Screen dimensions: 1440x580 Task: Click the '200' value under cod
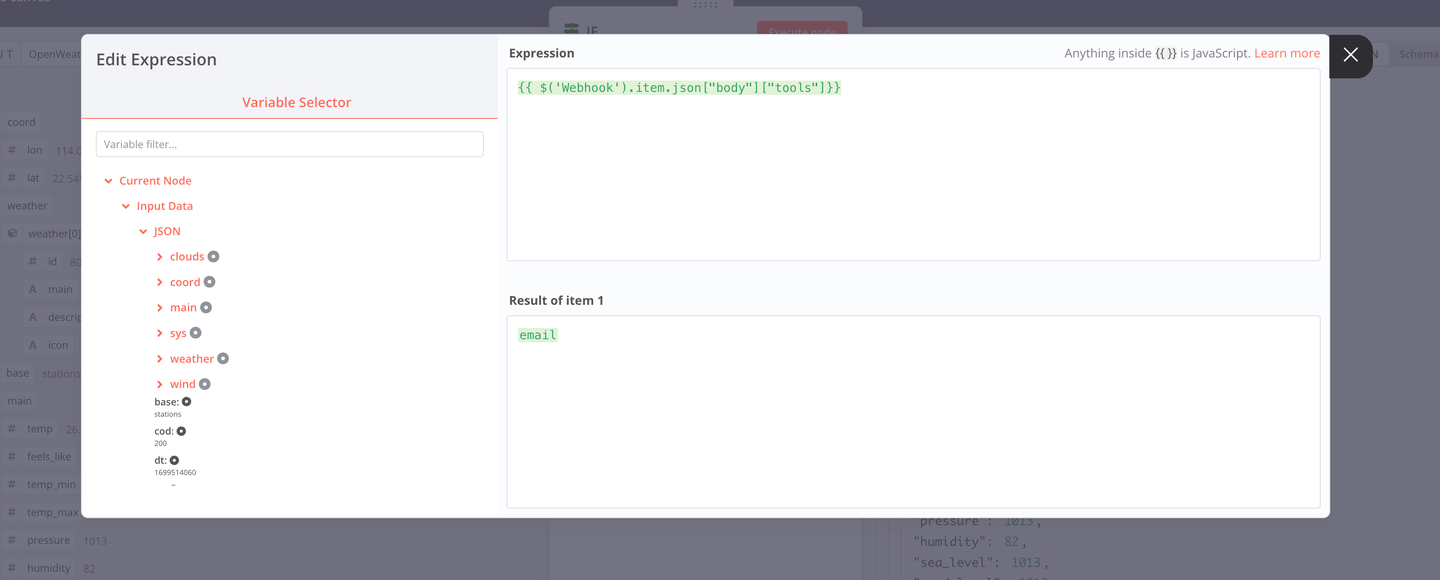pos(161,443)
